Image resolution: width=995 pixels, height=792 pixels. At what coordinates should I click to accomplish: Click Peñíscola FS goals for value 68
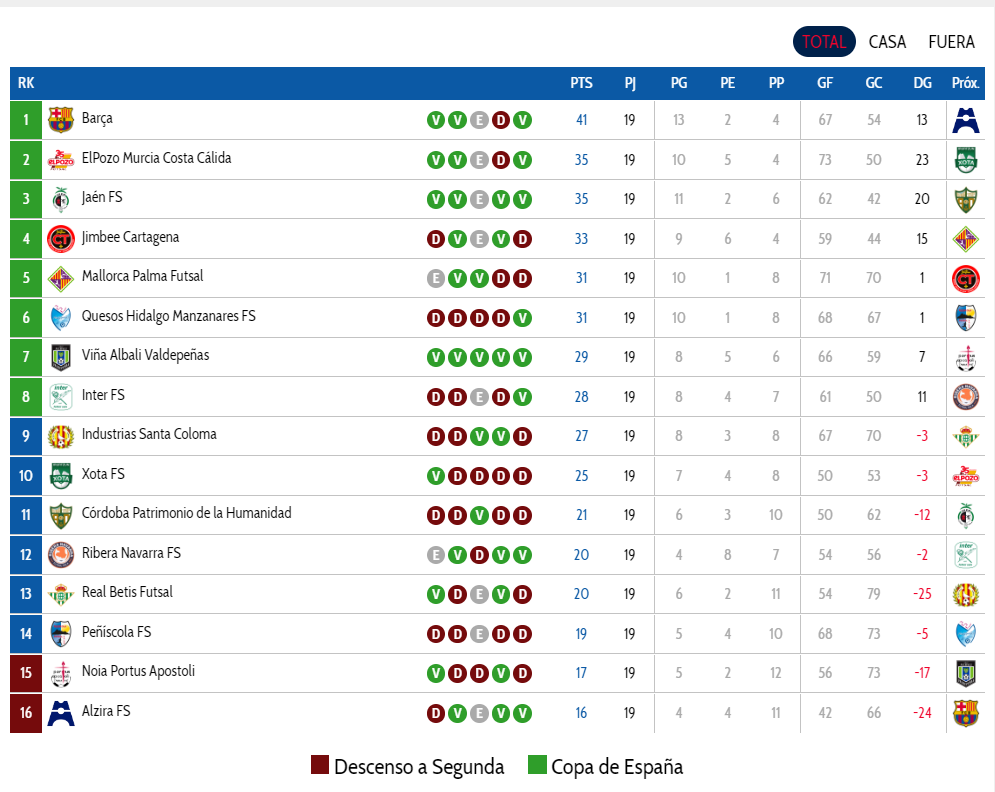pos(825,634)
